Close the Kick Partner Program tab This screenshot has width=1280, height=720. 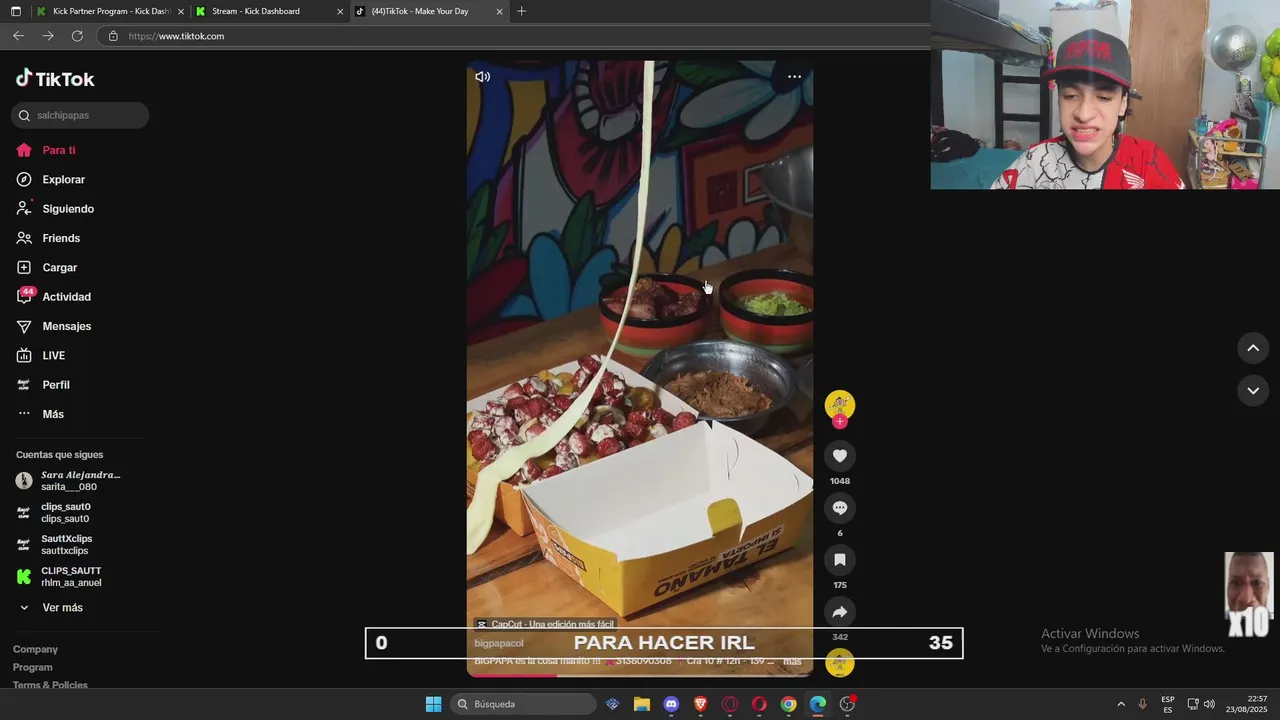[x=181, y=12]
